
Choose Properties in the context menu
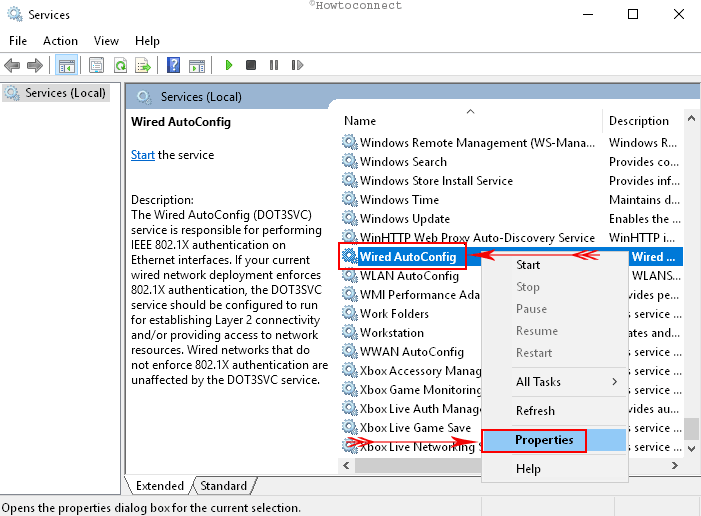(554, 440)
